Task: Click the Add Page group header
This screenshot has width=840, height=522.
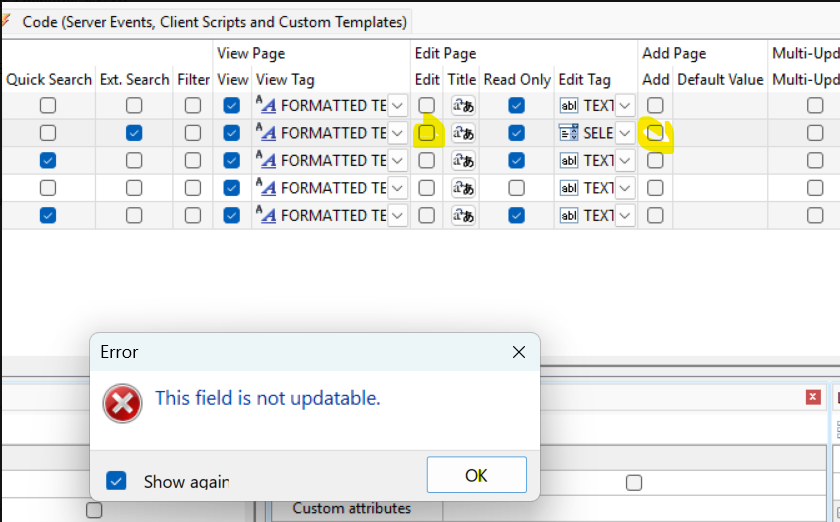Action: 674,54
